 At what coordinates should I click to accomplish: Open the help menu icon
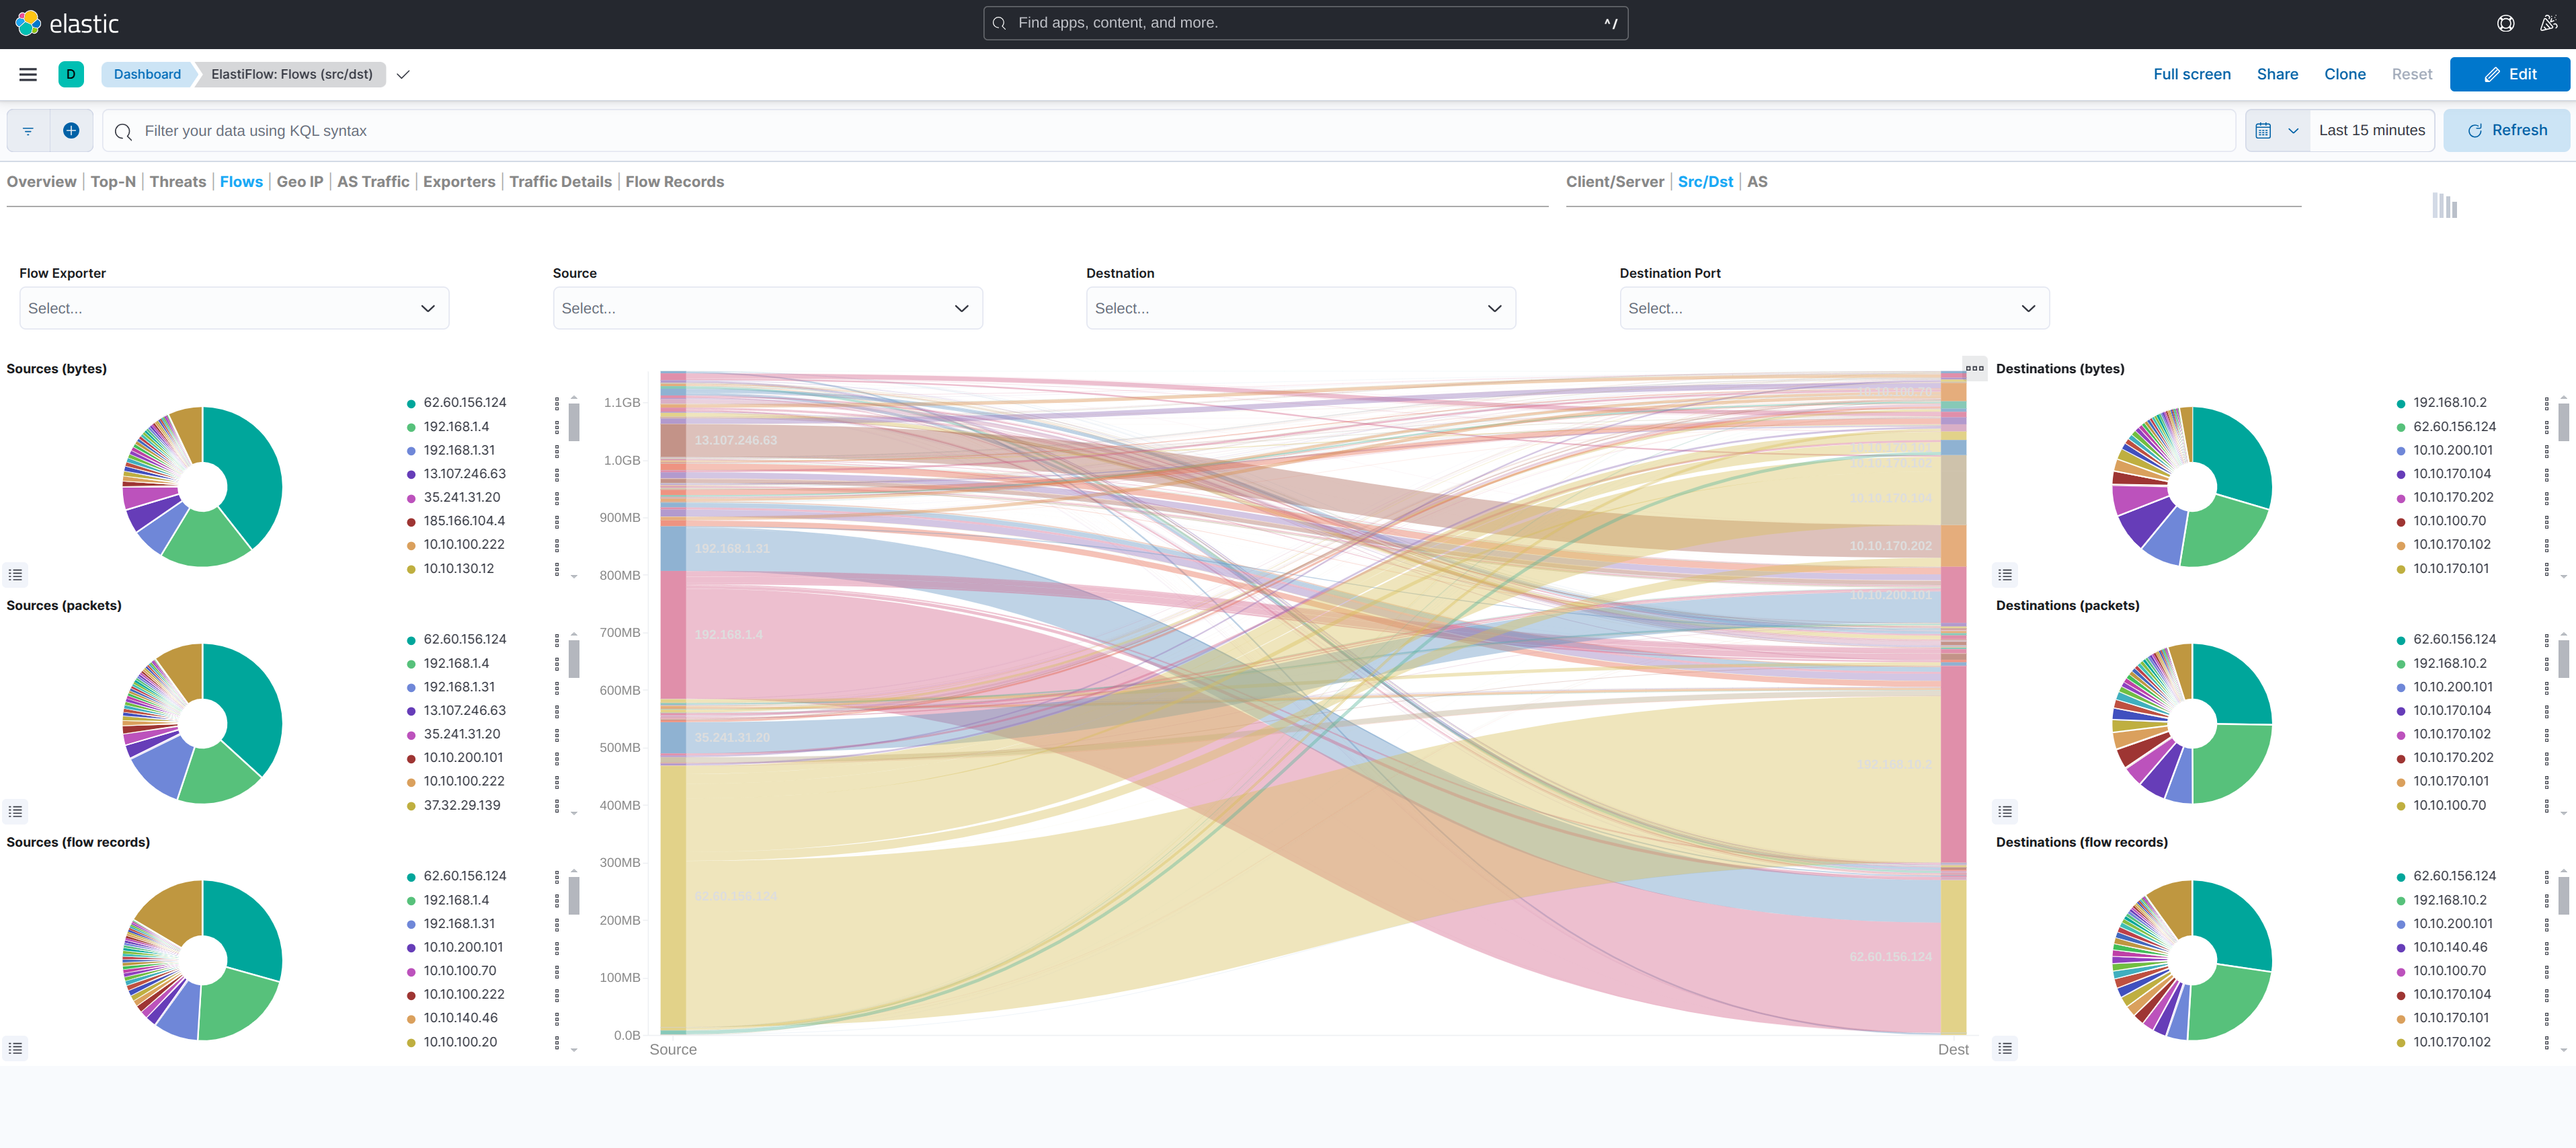pyautogui.click(x=2505, y=23)
